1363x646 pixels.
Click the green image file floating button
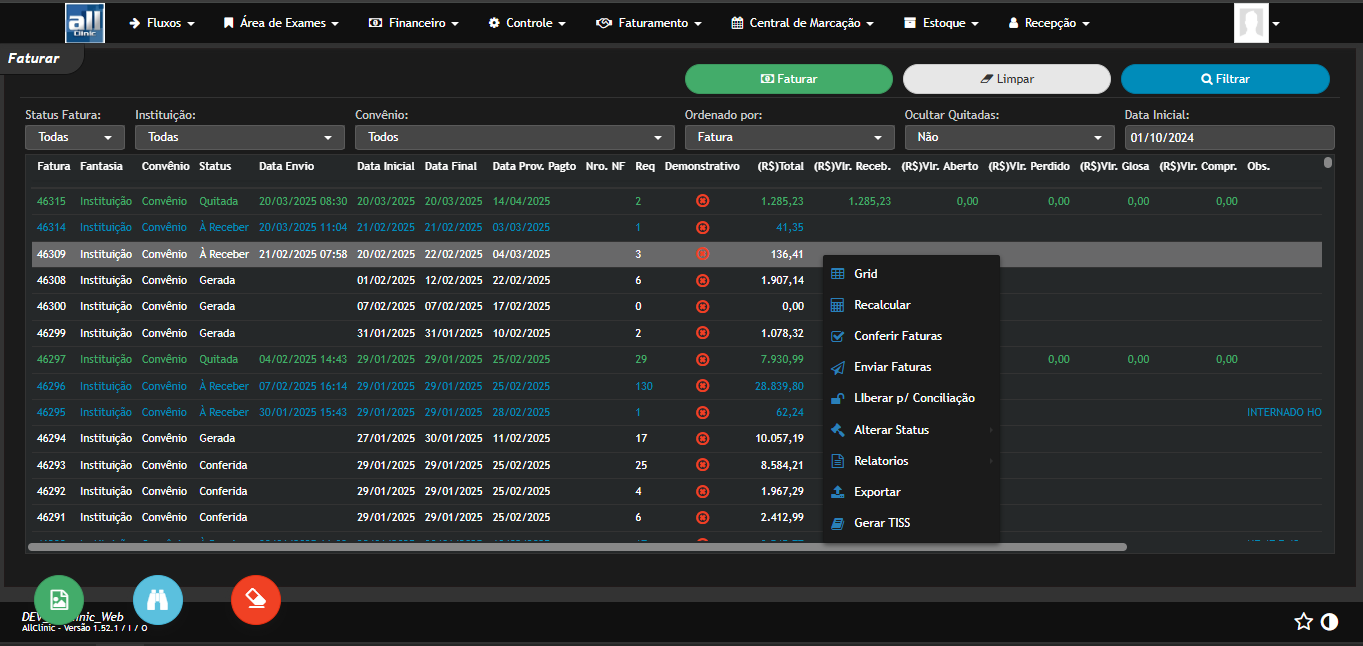coord(59,600)
